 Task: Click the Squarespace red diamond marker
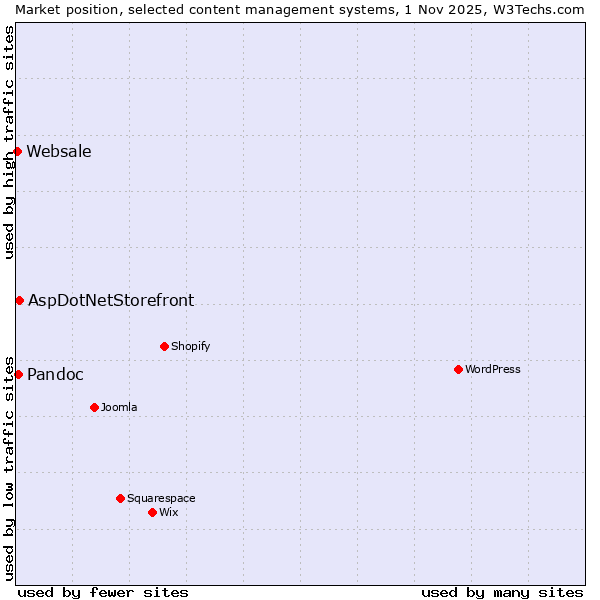click(120, 498)
